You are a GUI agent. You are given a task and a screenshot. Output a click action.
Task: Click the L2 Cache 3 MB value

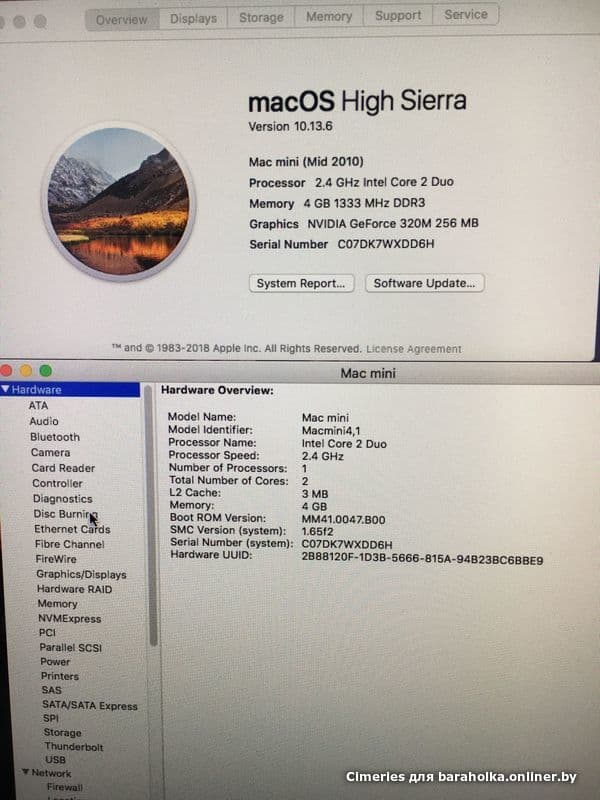point(315,494)
